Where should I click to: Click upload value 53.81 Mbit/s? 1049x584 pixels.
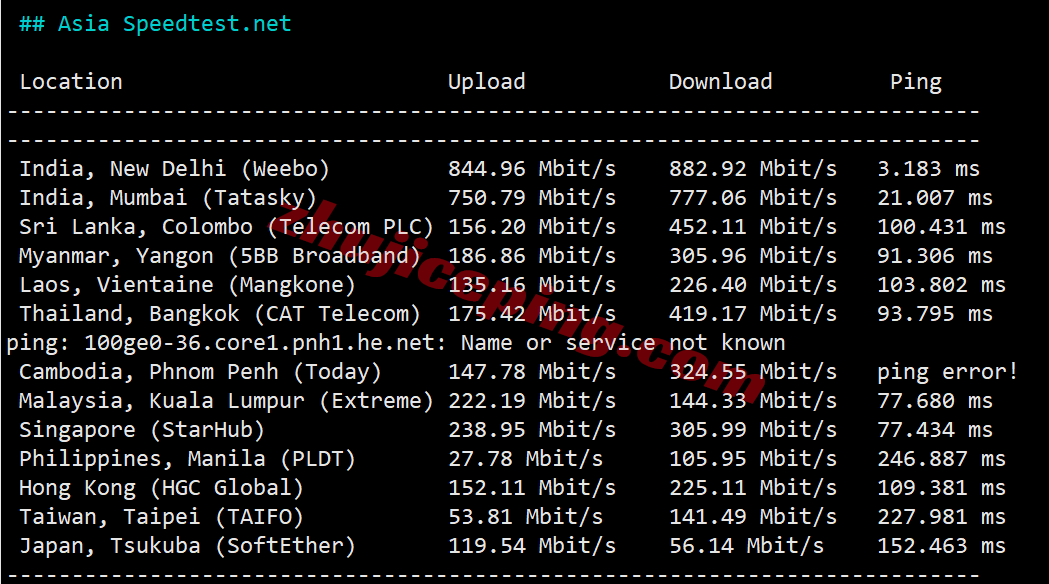coord(525,517)
